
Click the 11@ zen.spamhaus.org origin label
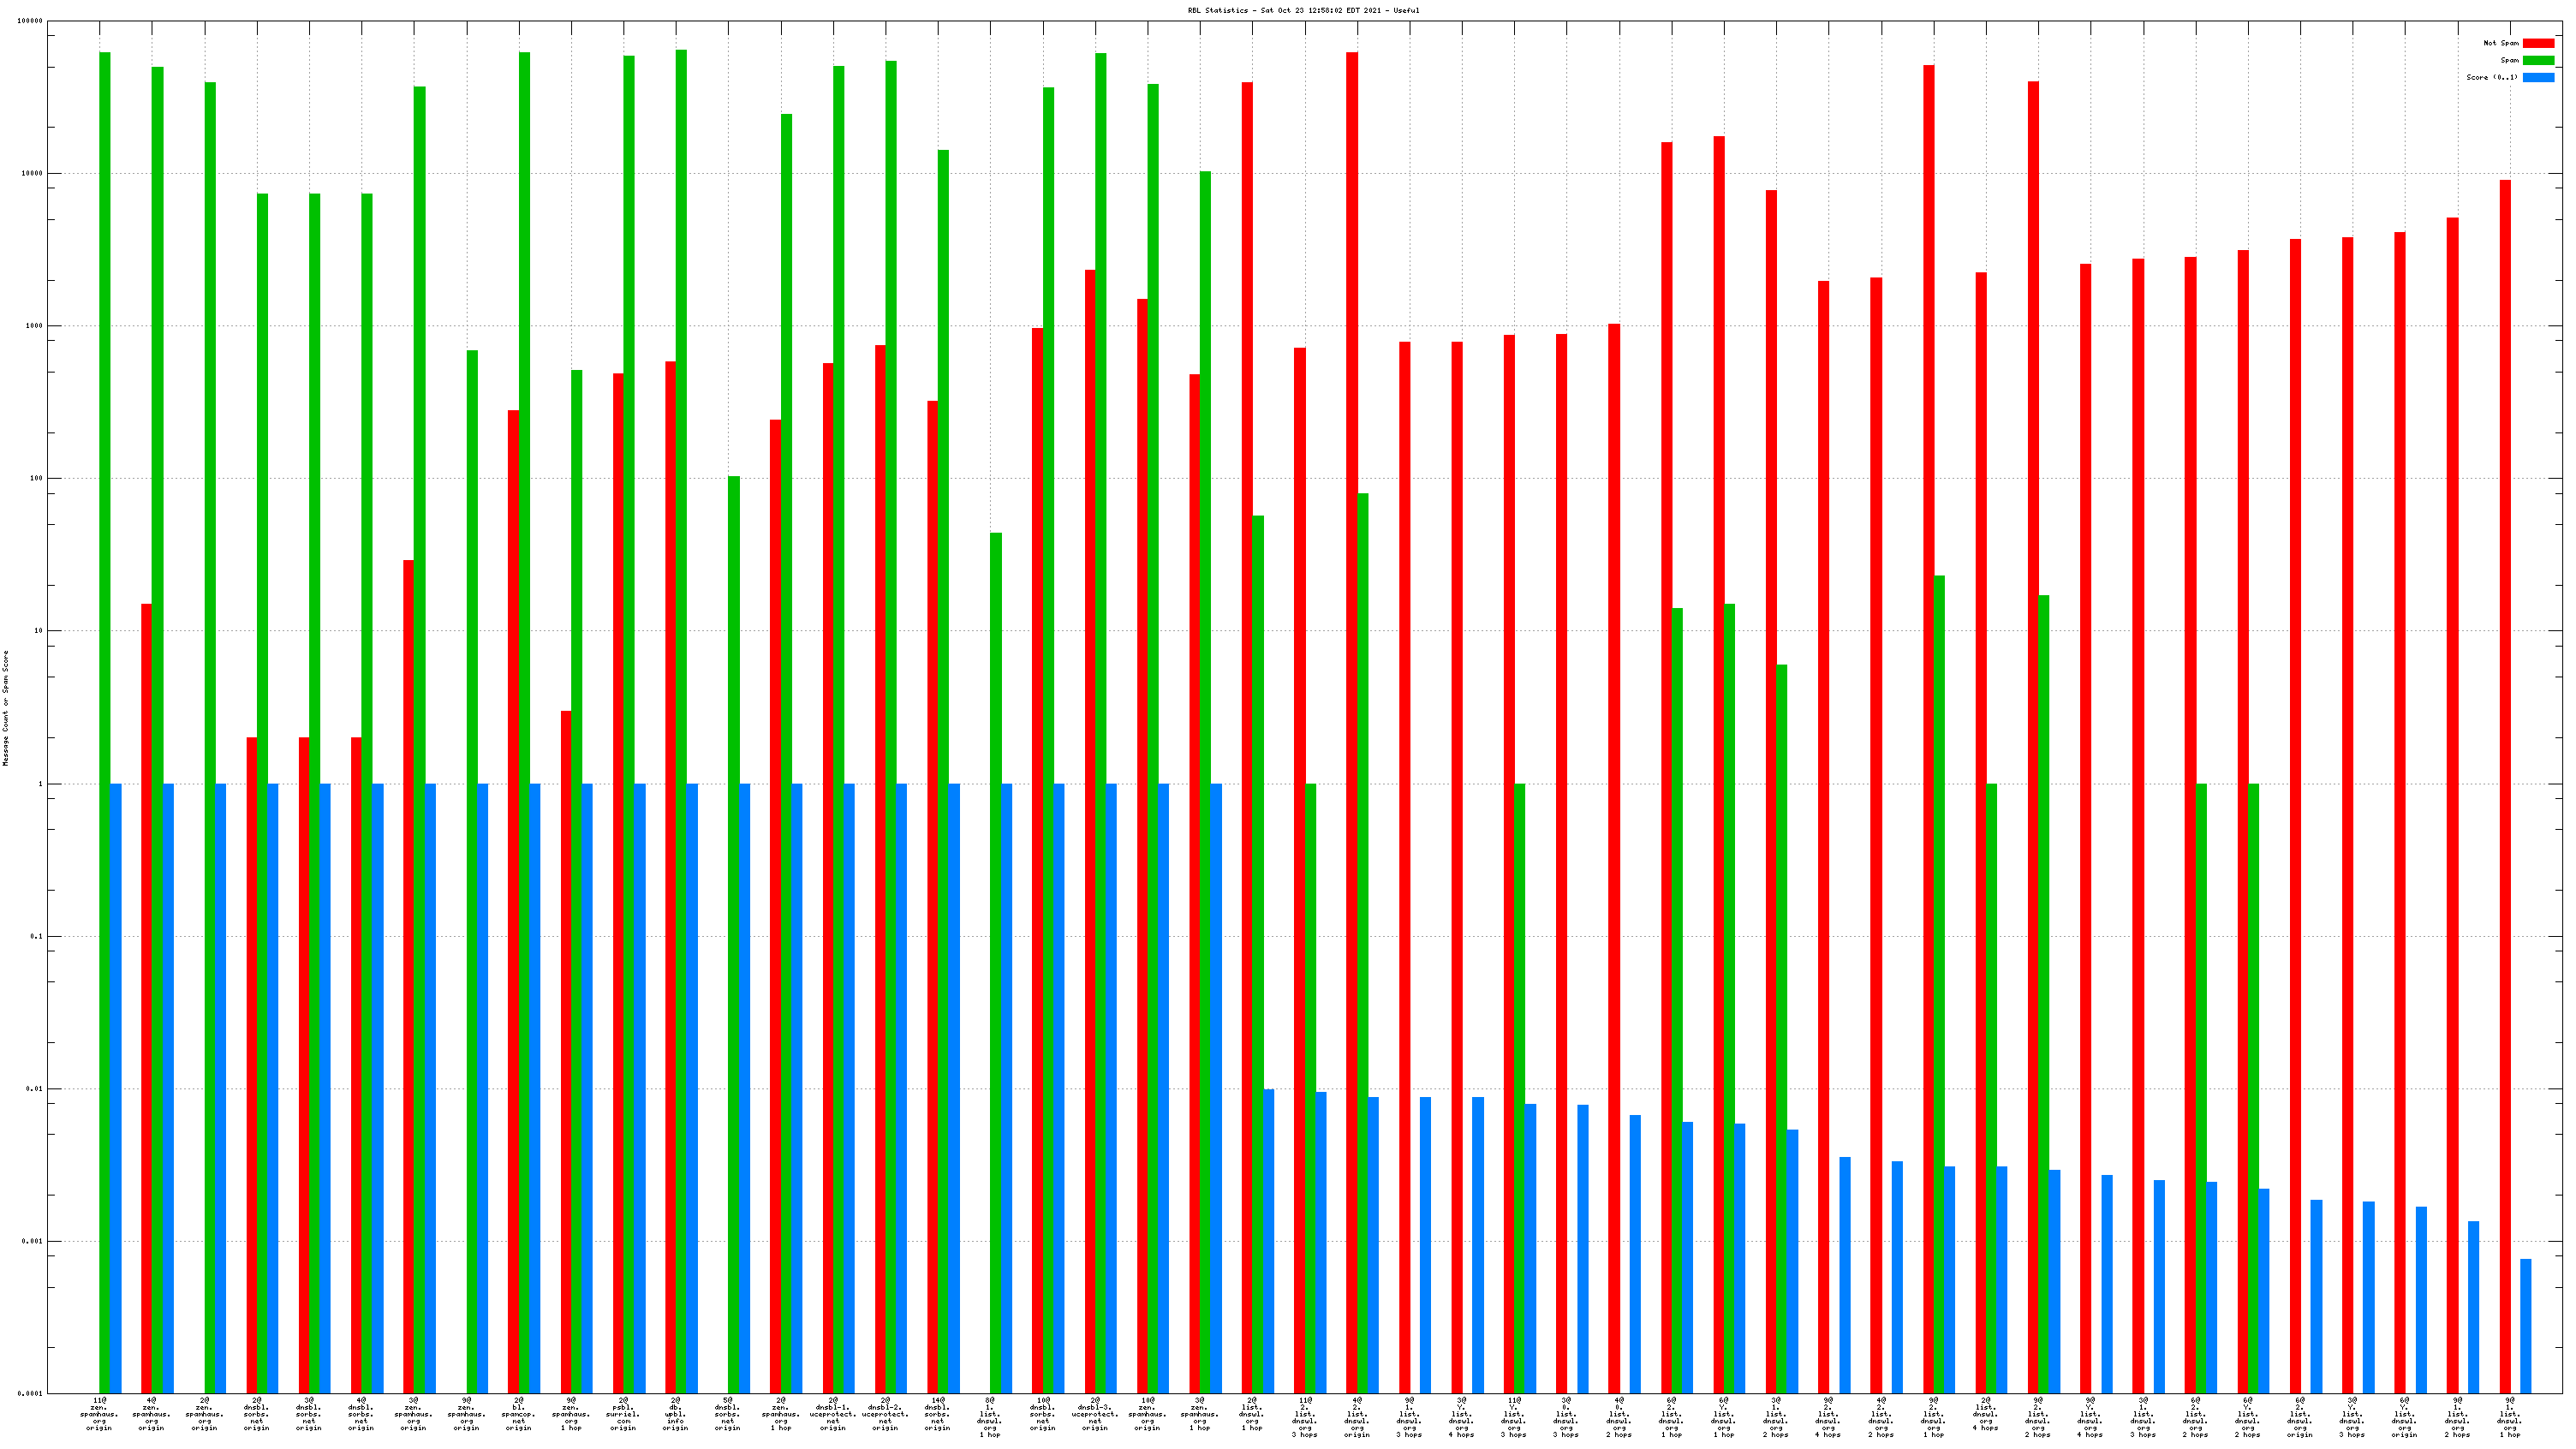pos(99,1413)
